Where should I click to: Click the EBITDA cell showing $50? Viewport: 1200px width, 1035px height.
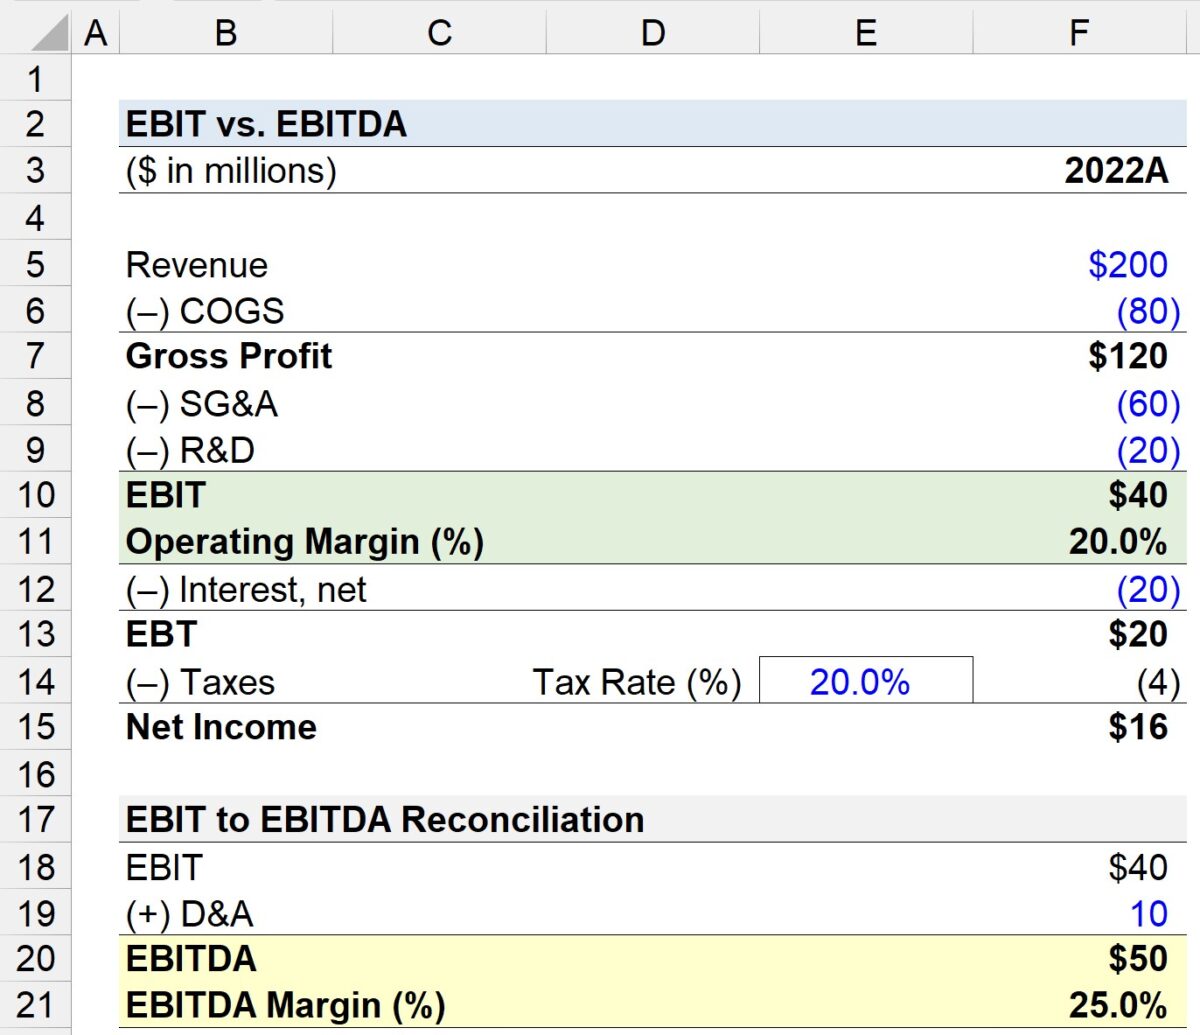click(1078, 958)
